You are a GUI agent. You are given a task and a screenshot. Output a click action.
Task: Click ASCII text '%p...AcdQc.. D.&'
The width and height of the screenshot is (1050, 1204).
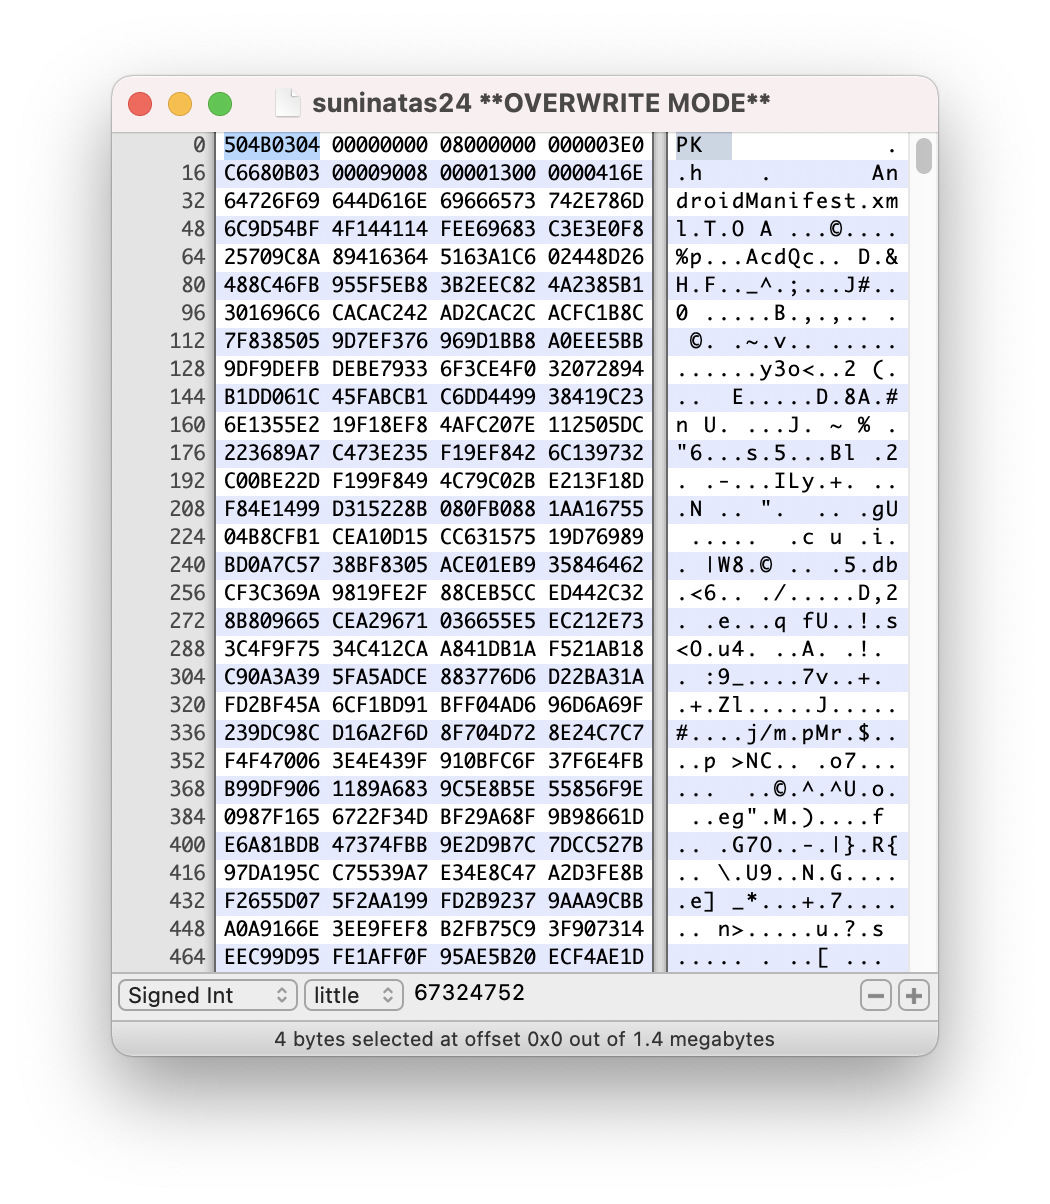click(787, 257)
